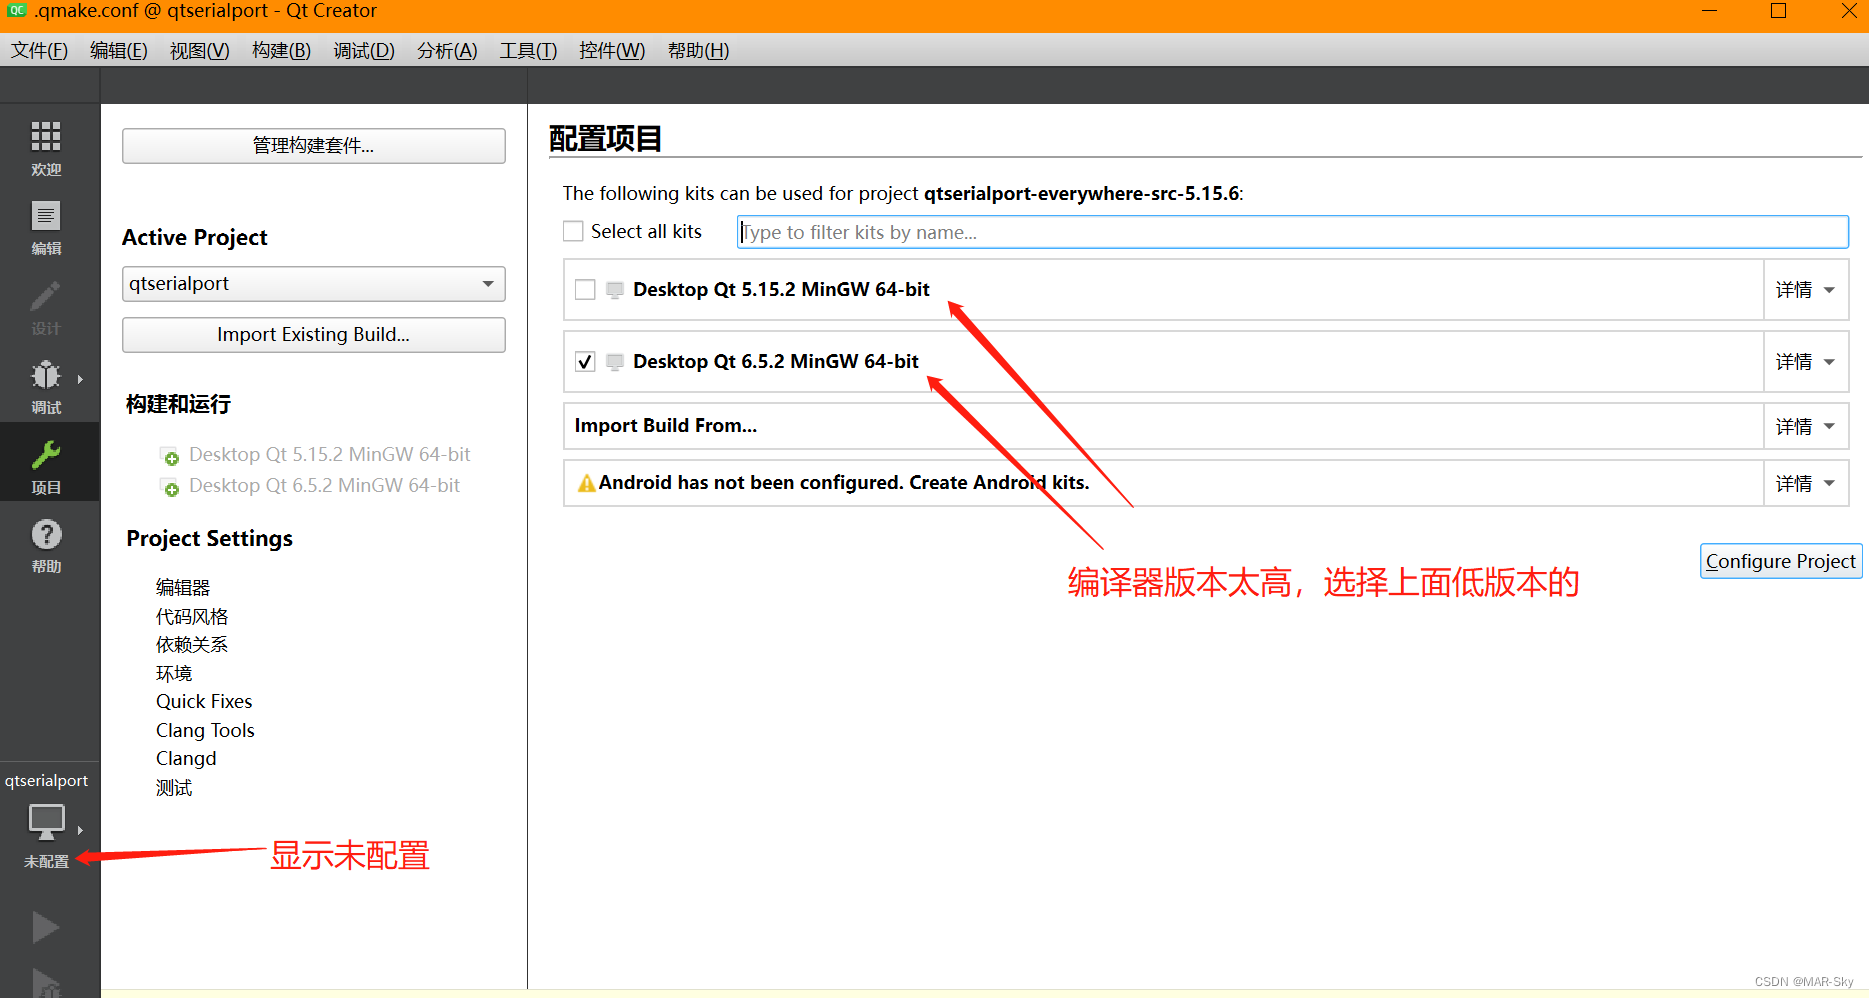Check the Select all kits checkbox
The height and width of the screenshot is (998, 1869).
tap(573, 231)
